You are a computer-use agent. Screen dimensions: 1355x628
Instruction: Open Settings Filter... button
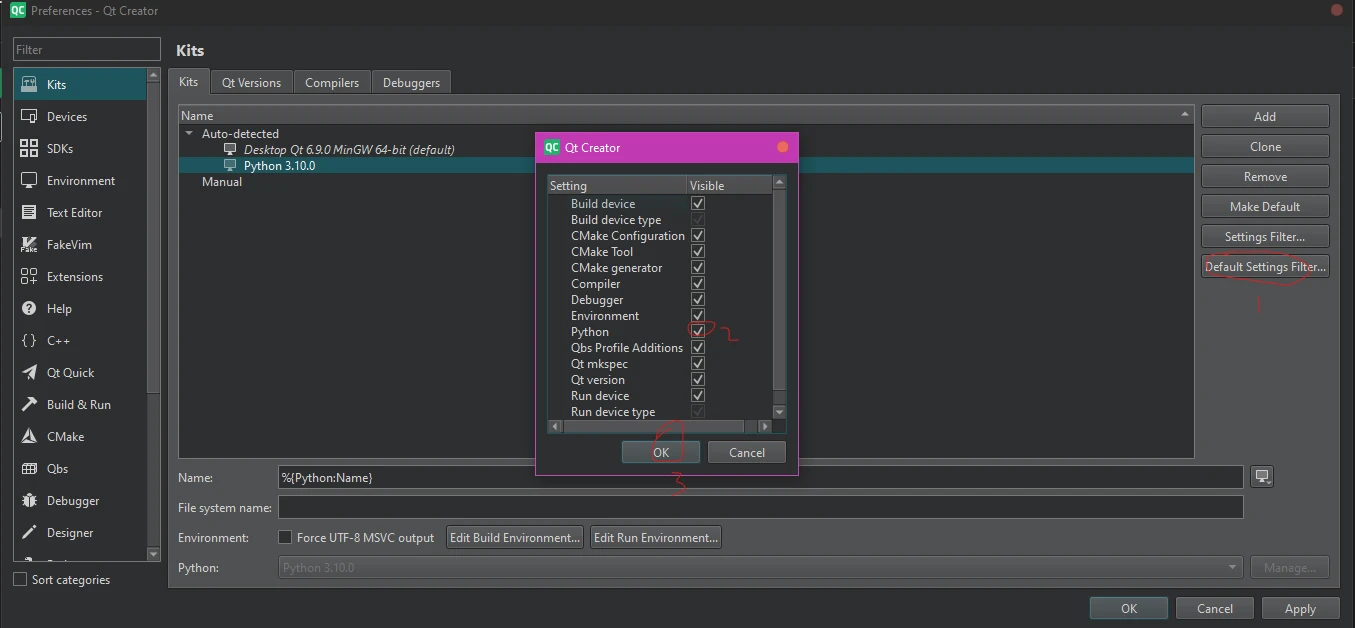pos(1265,237)
